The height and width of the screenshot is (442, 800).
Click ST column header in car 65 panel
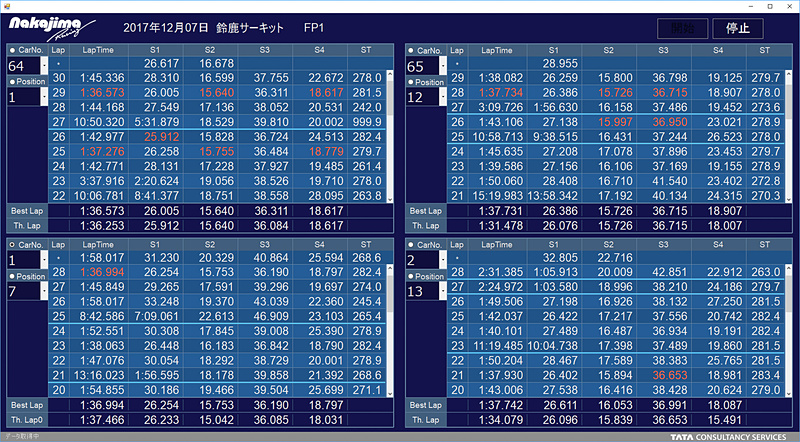click(764, 50)
